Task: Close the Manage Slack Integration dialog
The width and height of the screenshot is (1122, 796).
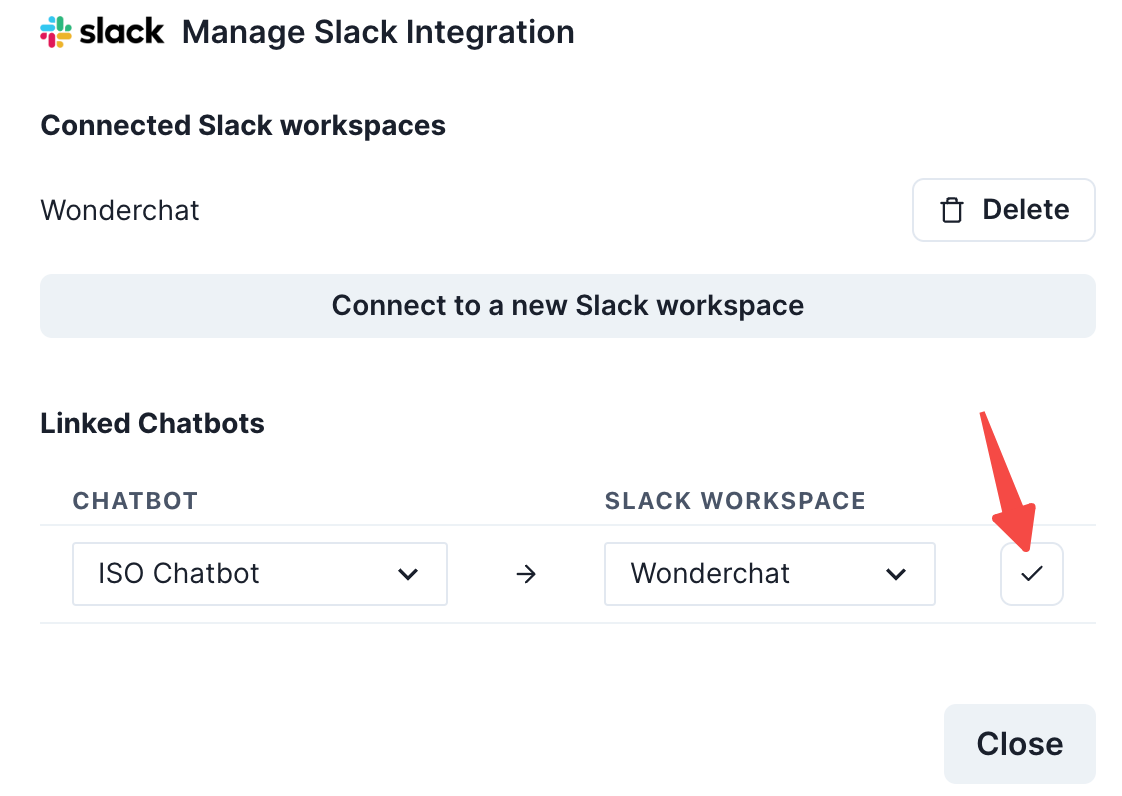Action: pyautogui.click(x=1019, y=744)
